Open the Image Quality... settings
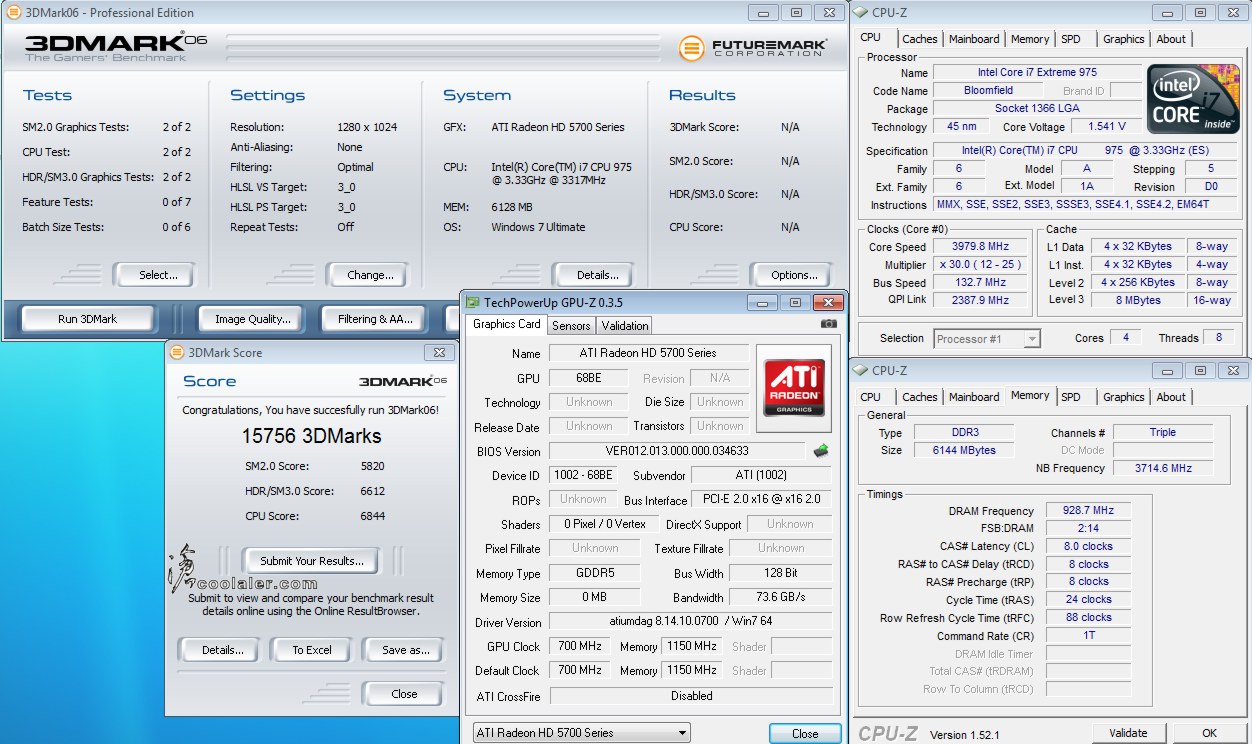1252x744 pixels. (253, 319)
